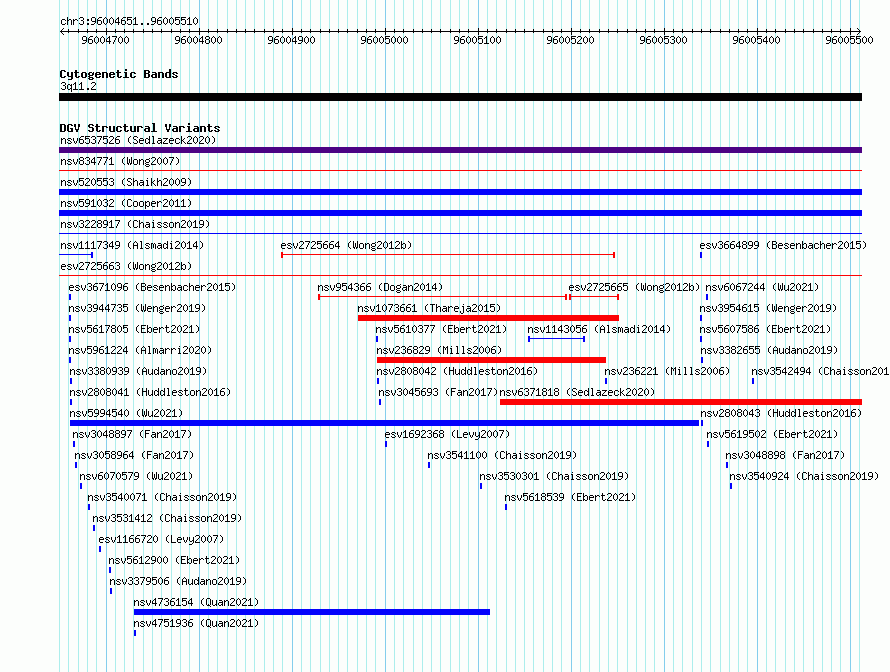890x672 pixels.
Task: Click the blue nsv4736154 variant bar
Action: pyautogui.click(x=312, y=612)
